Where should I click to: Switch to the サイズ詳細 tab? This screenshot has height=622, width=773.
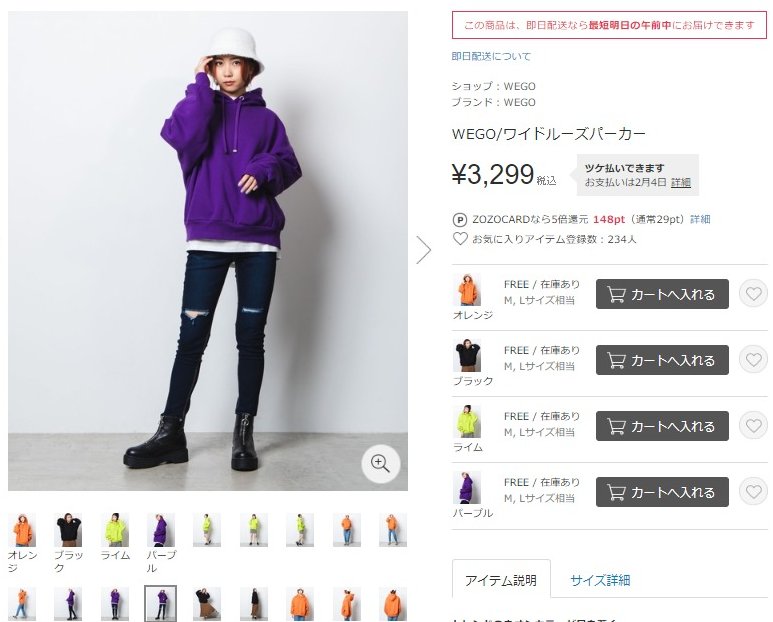(600, 580)
